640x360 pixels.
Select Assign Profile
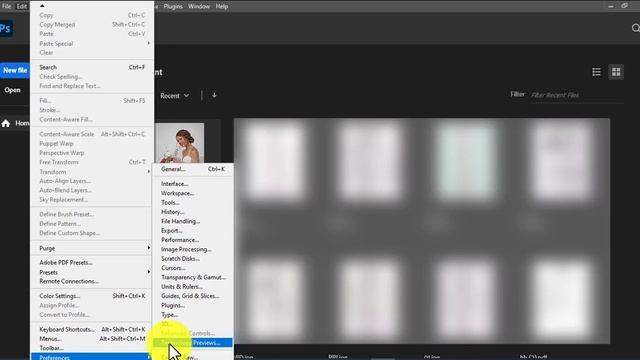pos(92,305)
